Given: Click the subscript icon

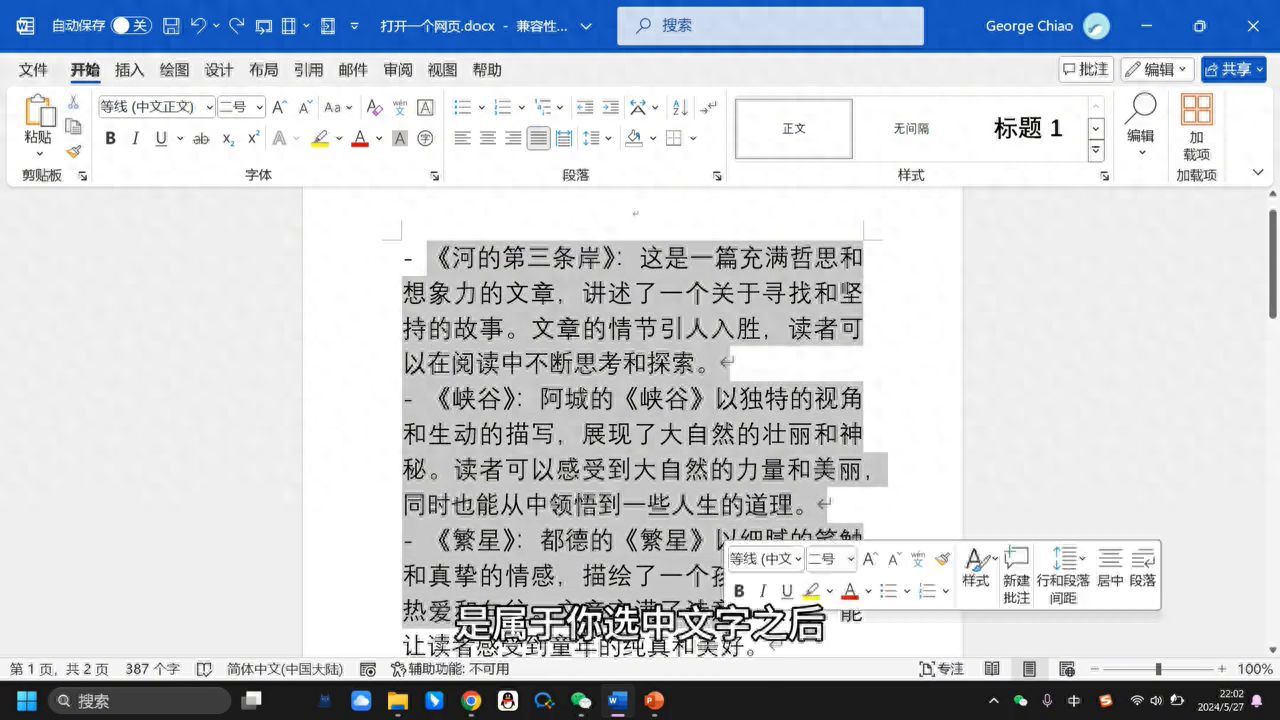Looking at the screenshot, I should pos(228,138).
